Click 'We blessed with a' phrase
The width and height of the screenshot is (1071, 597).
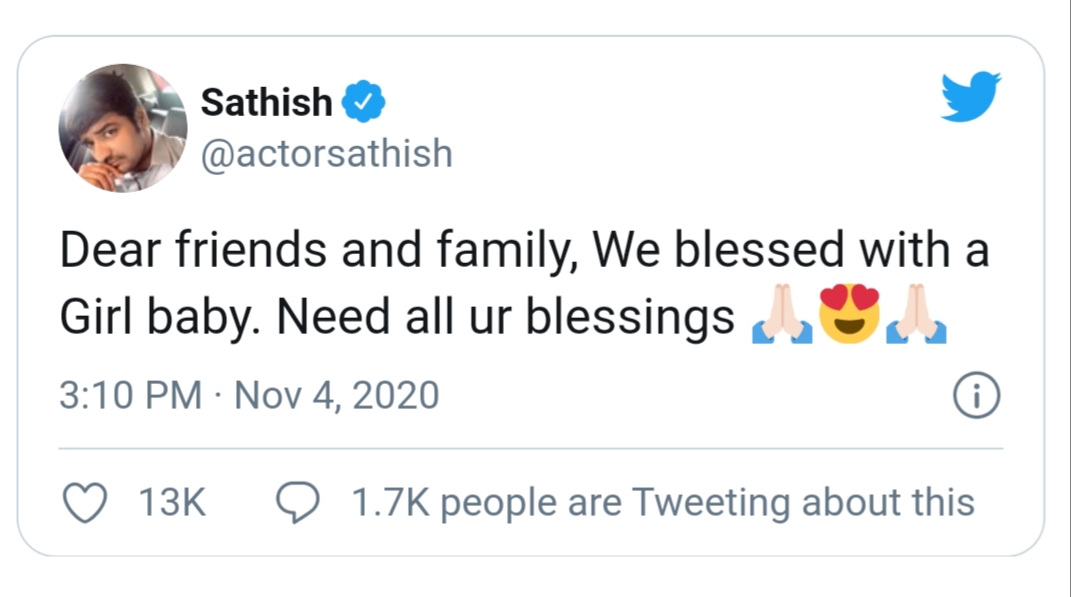791,250
